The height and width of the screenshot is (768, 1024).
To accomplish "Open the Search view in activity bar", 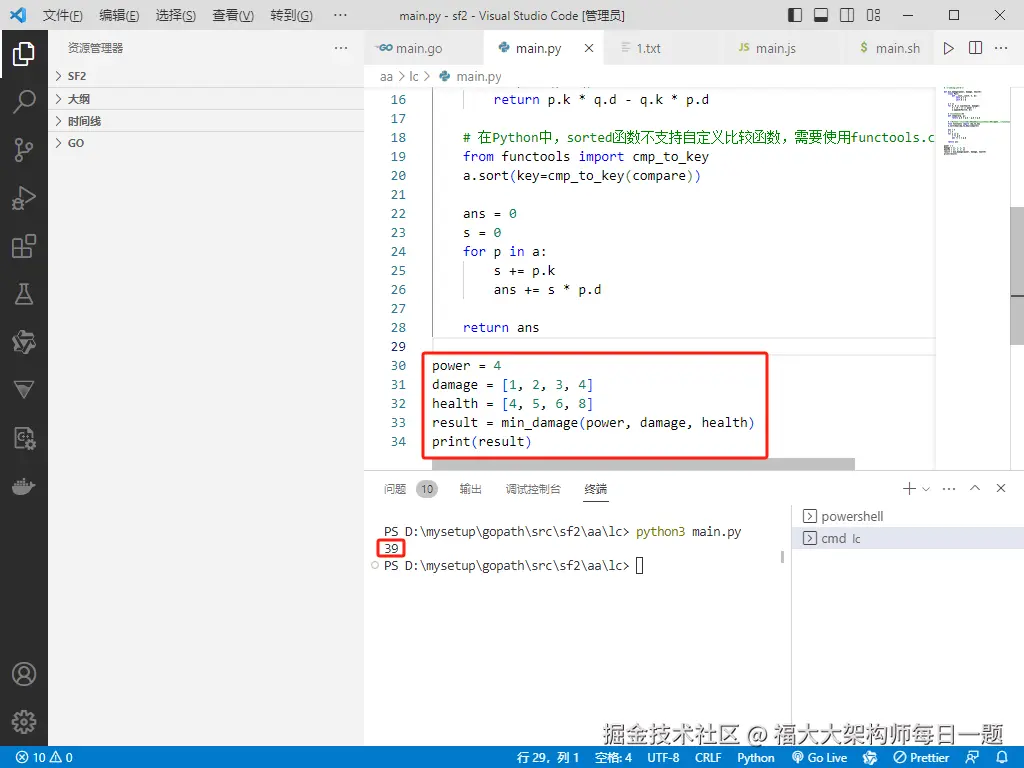I will click(x=24, y=102).
